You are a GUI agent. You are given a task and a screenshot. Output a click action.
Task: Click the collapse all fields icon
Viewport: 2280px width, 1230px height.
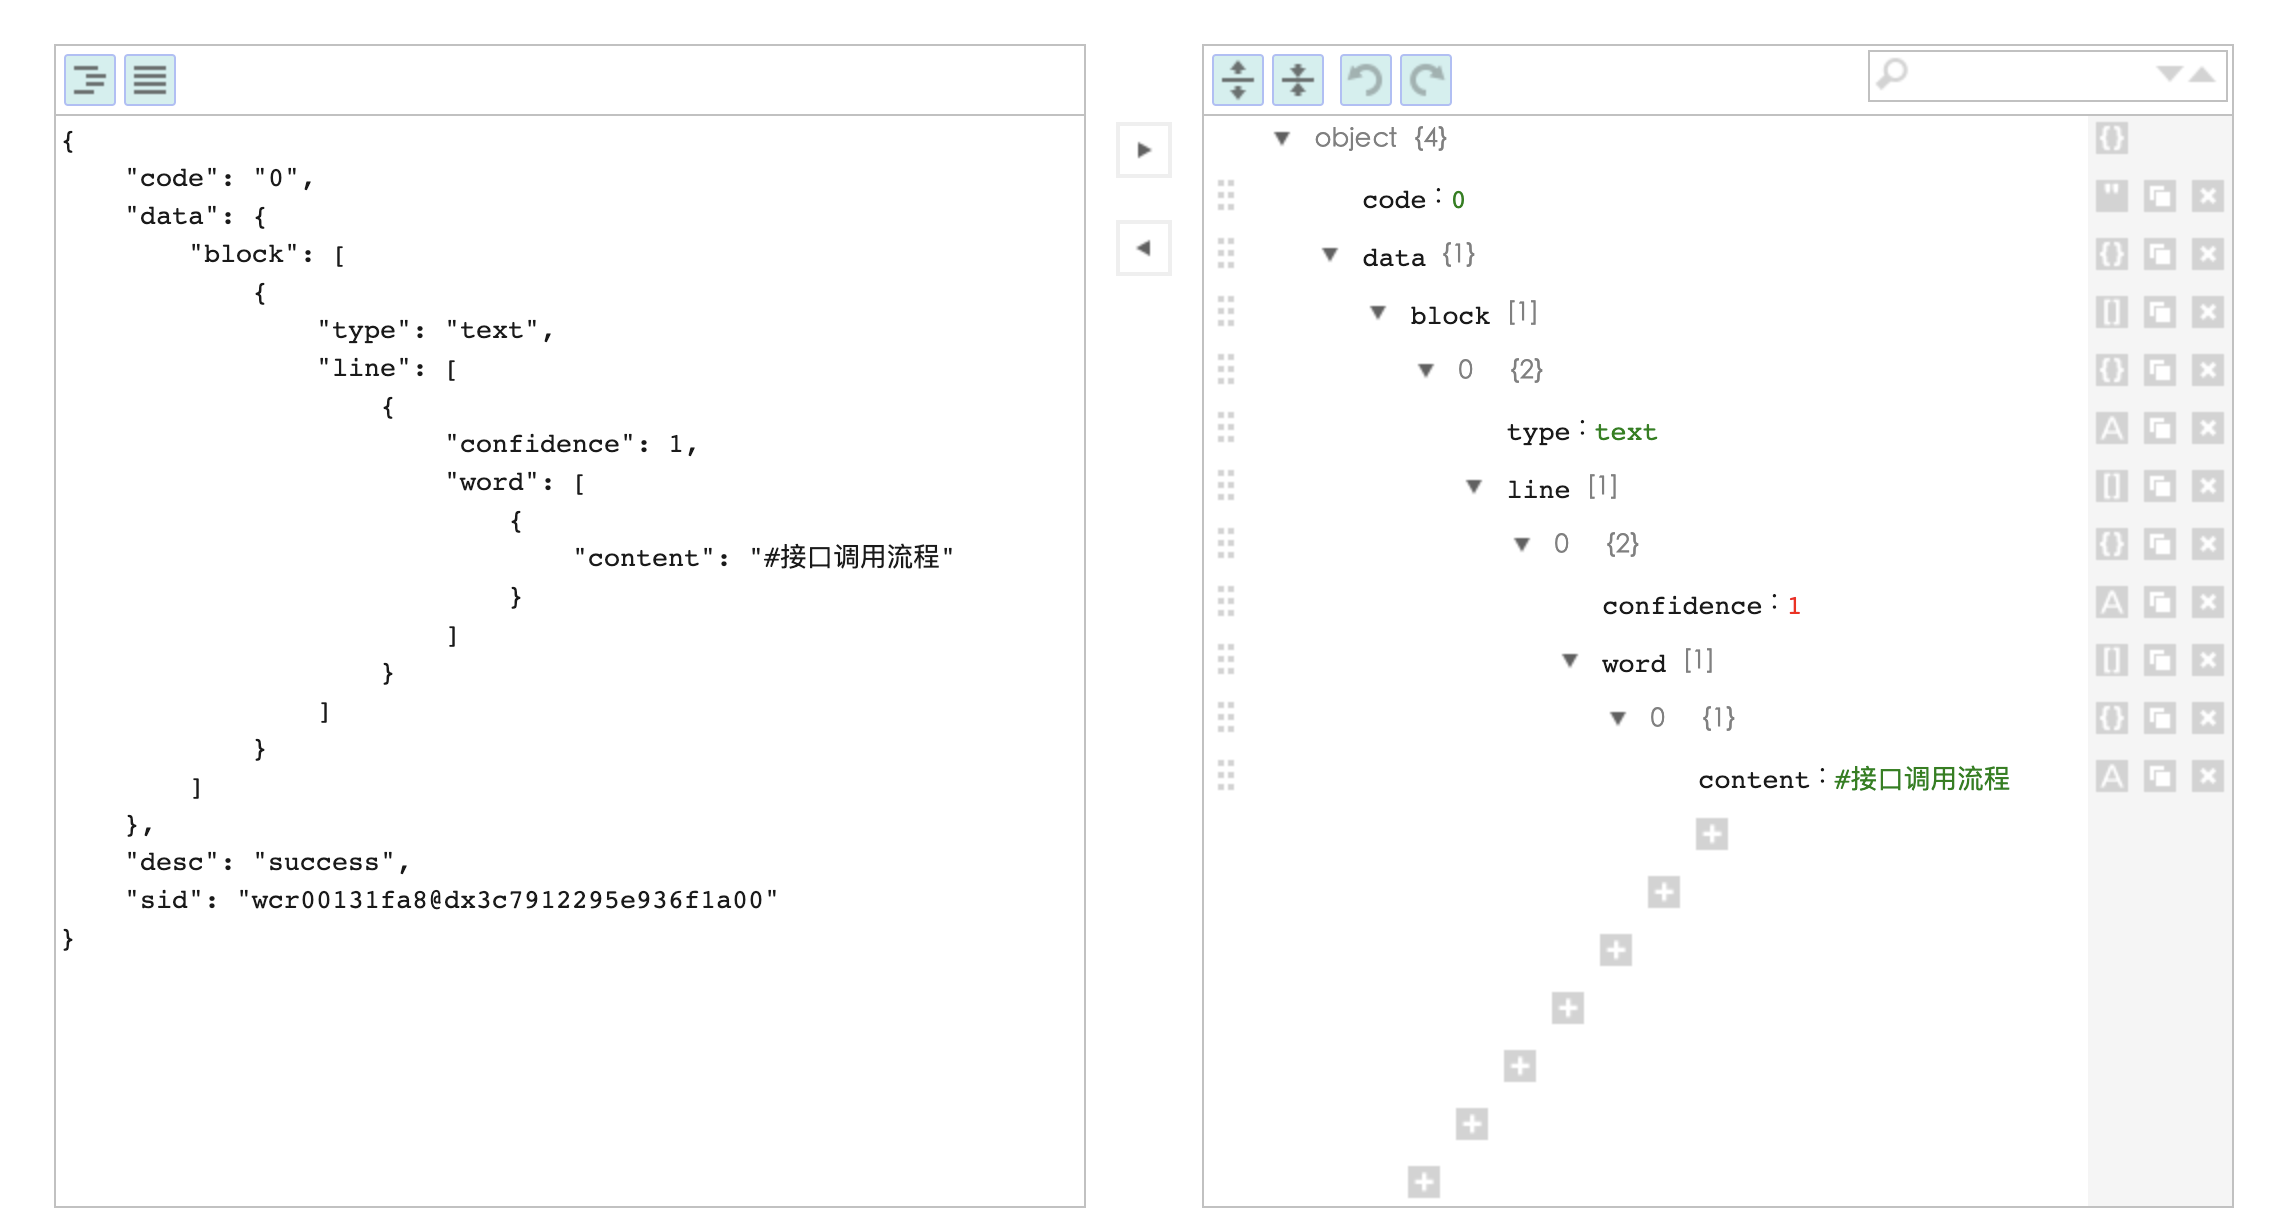pyautogui.click(x=1298, y=80)
